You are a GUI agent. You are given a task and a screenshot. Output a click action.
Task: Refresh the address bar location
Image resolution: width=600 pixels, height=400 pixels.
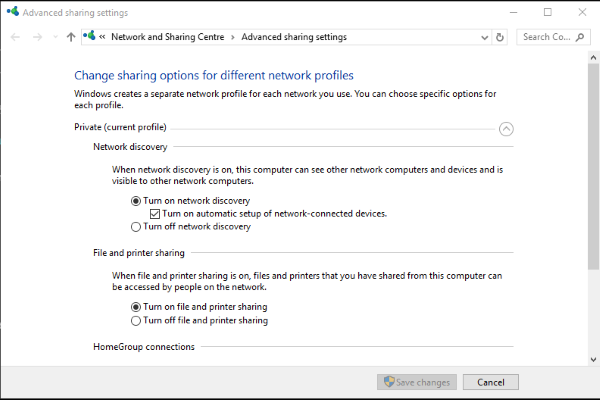(499, 37)
